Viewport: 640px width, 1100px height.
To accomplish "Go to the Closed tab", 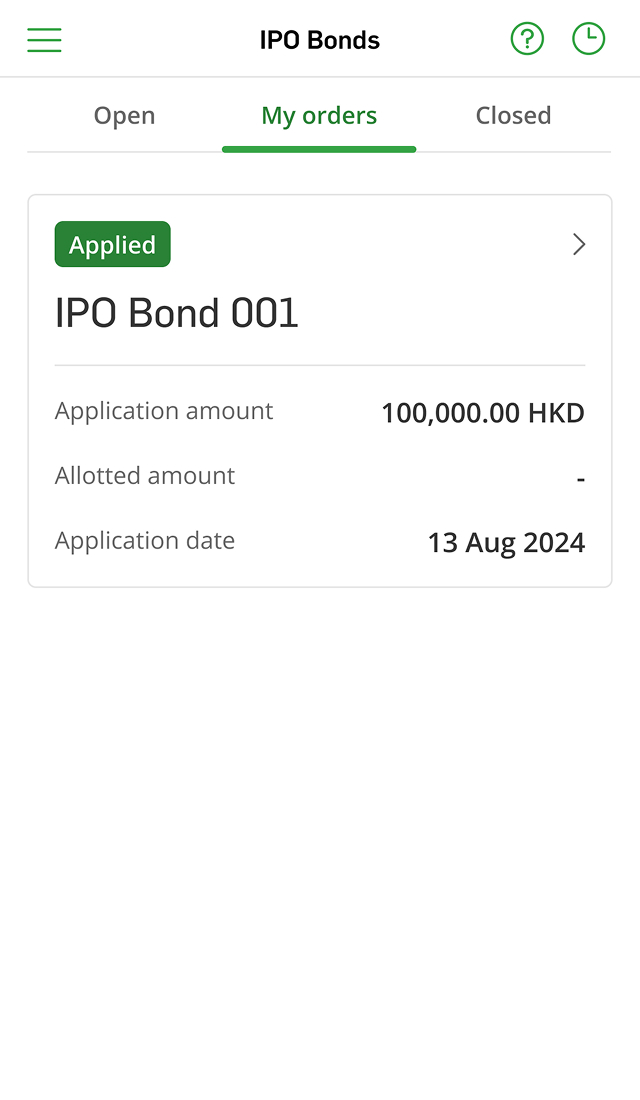I will (513, 116).
